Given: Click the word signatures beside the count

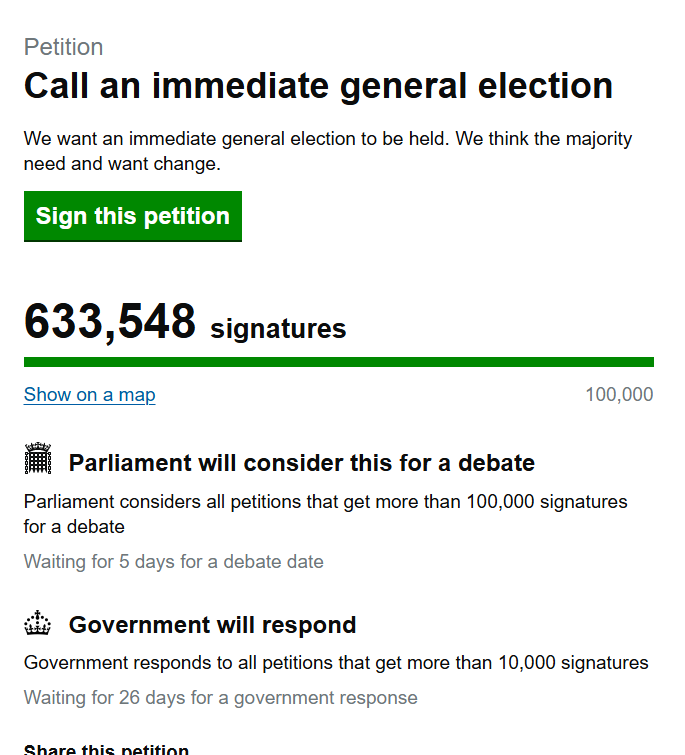Looking at the screenshot, I should click(x=278, y=328).
